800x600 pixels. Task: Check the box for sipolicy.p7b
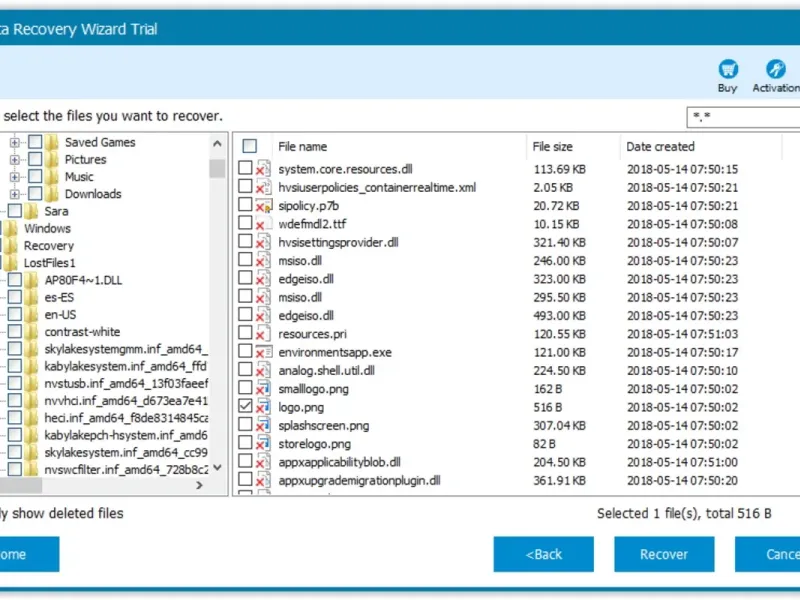(245, 204)
